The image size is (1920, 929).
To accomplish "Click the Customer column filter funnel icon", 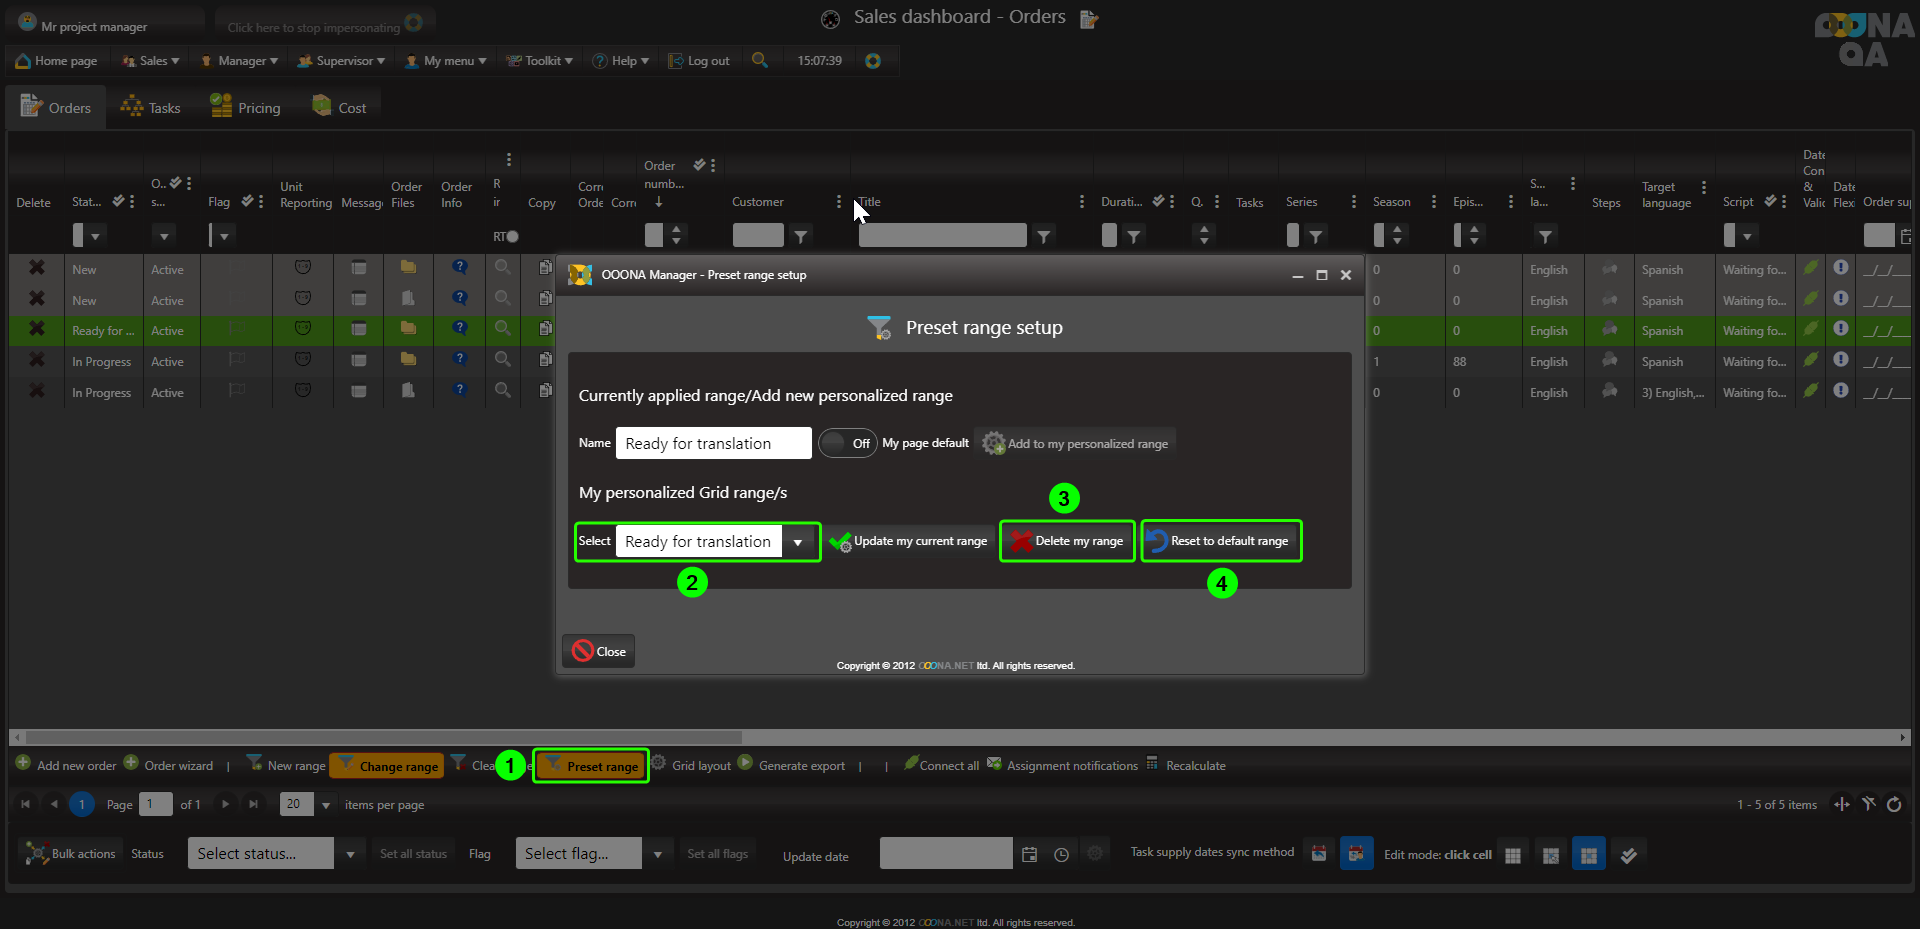I will 800,236.
